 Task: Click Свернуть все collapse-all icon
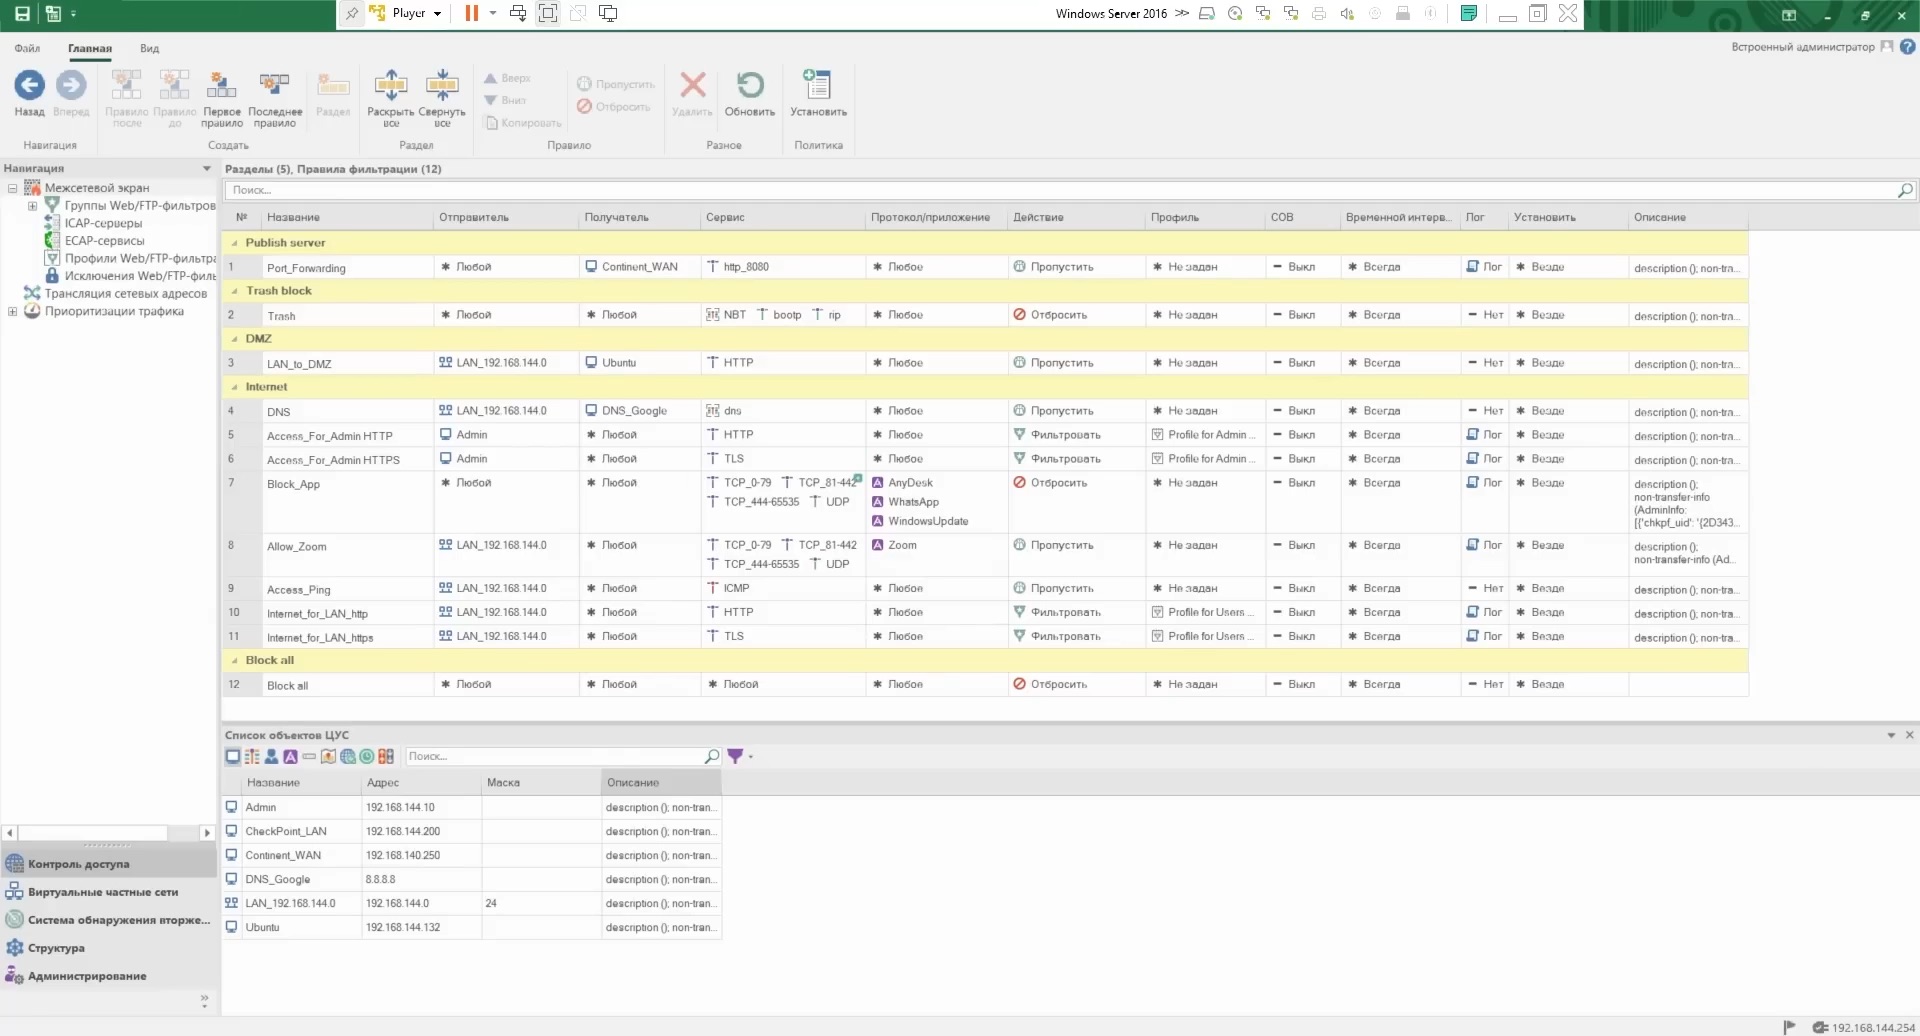point(441,87)
